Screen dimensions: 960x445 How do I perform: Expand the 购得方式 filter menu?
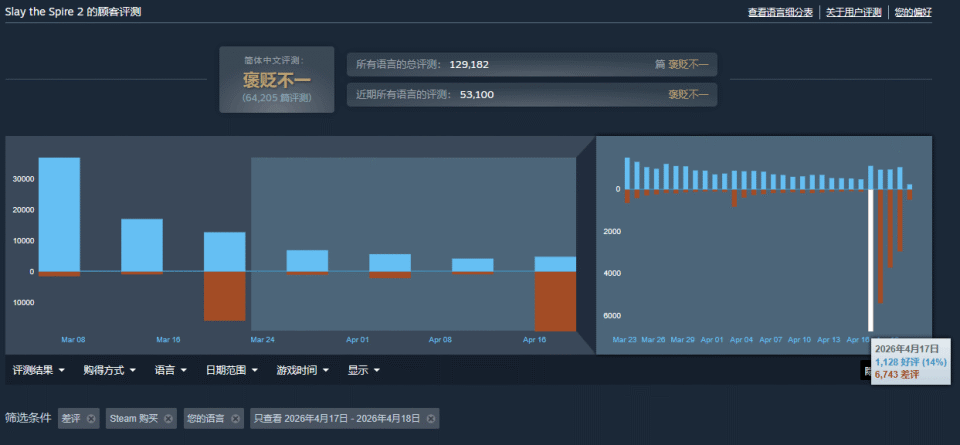pos(108,370)
